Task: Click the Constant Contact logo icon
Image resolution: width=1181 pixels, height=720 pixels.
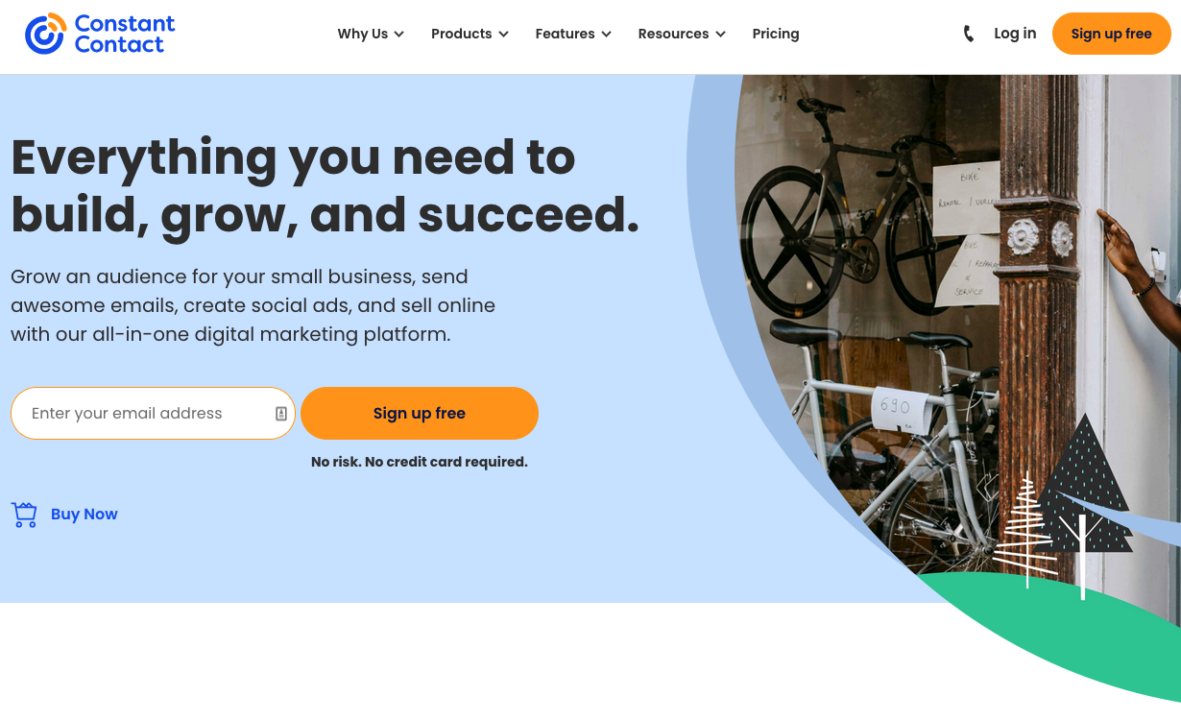Action: (x=45, y=34)
